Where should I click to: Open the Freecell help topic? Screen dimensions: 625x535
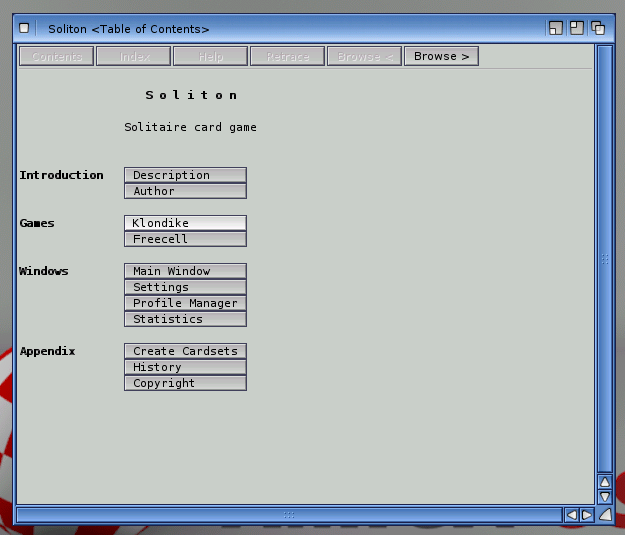click(x=185, y=239)
